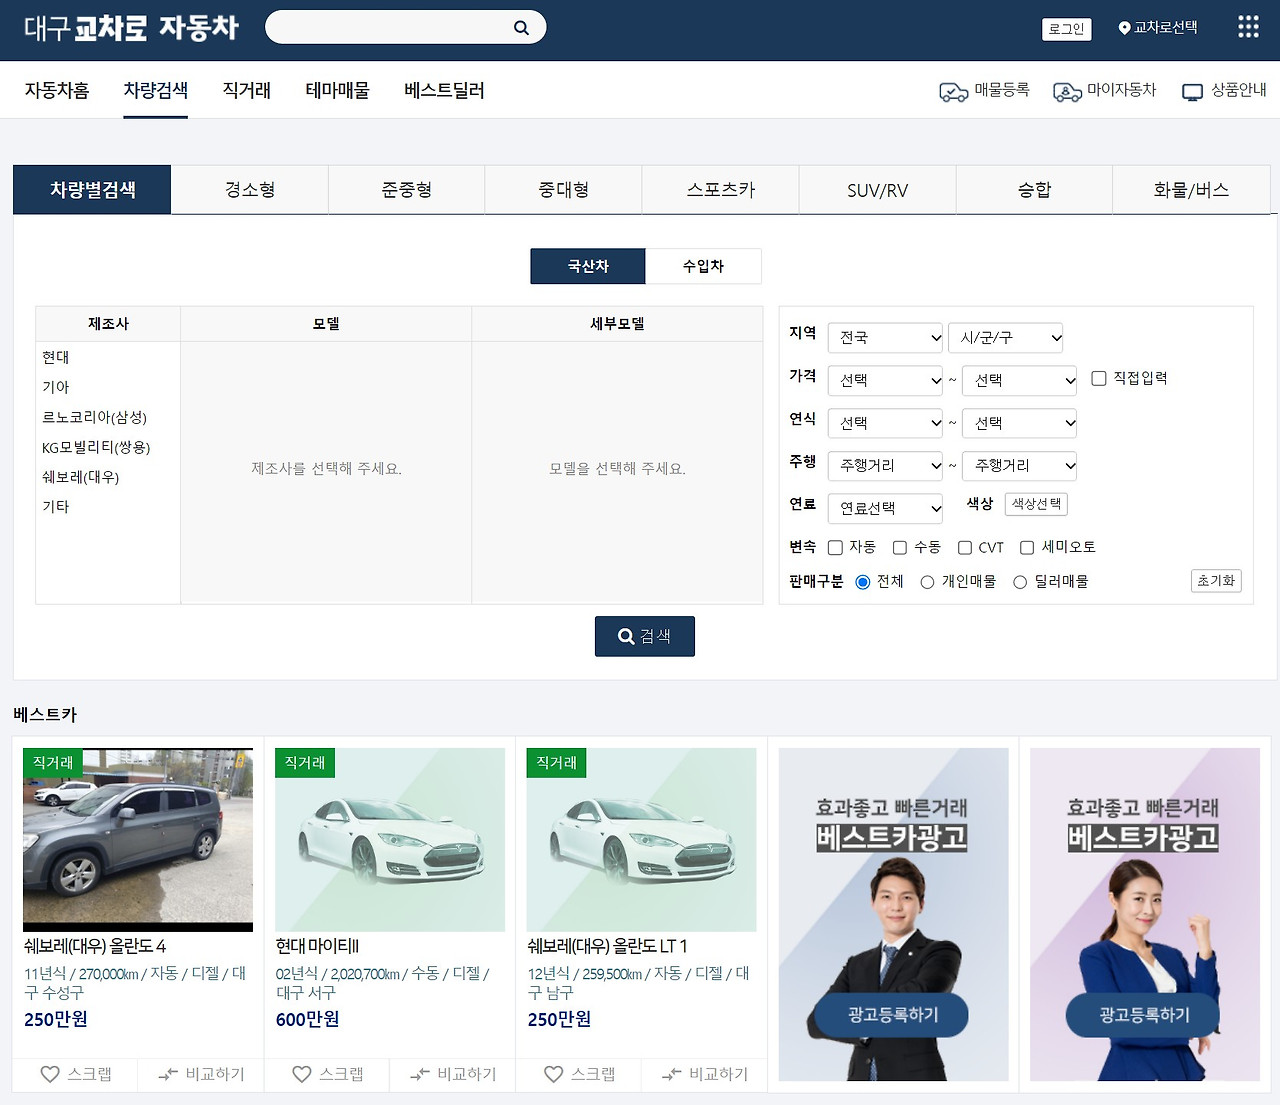Switch to the SUV/RV tab
Image resolution: width=1280 pixels, height=1105 pixels.
point(878,190)
